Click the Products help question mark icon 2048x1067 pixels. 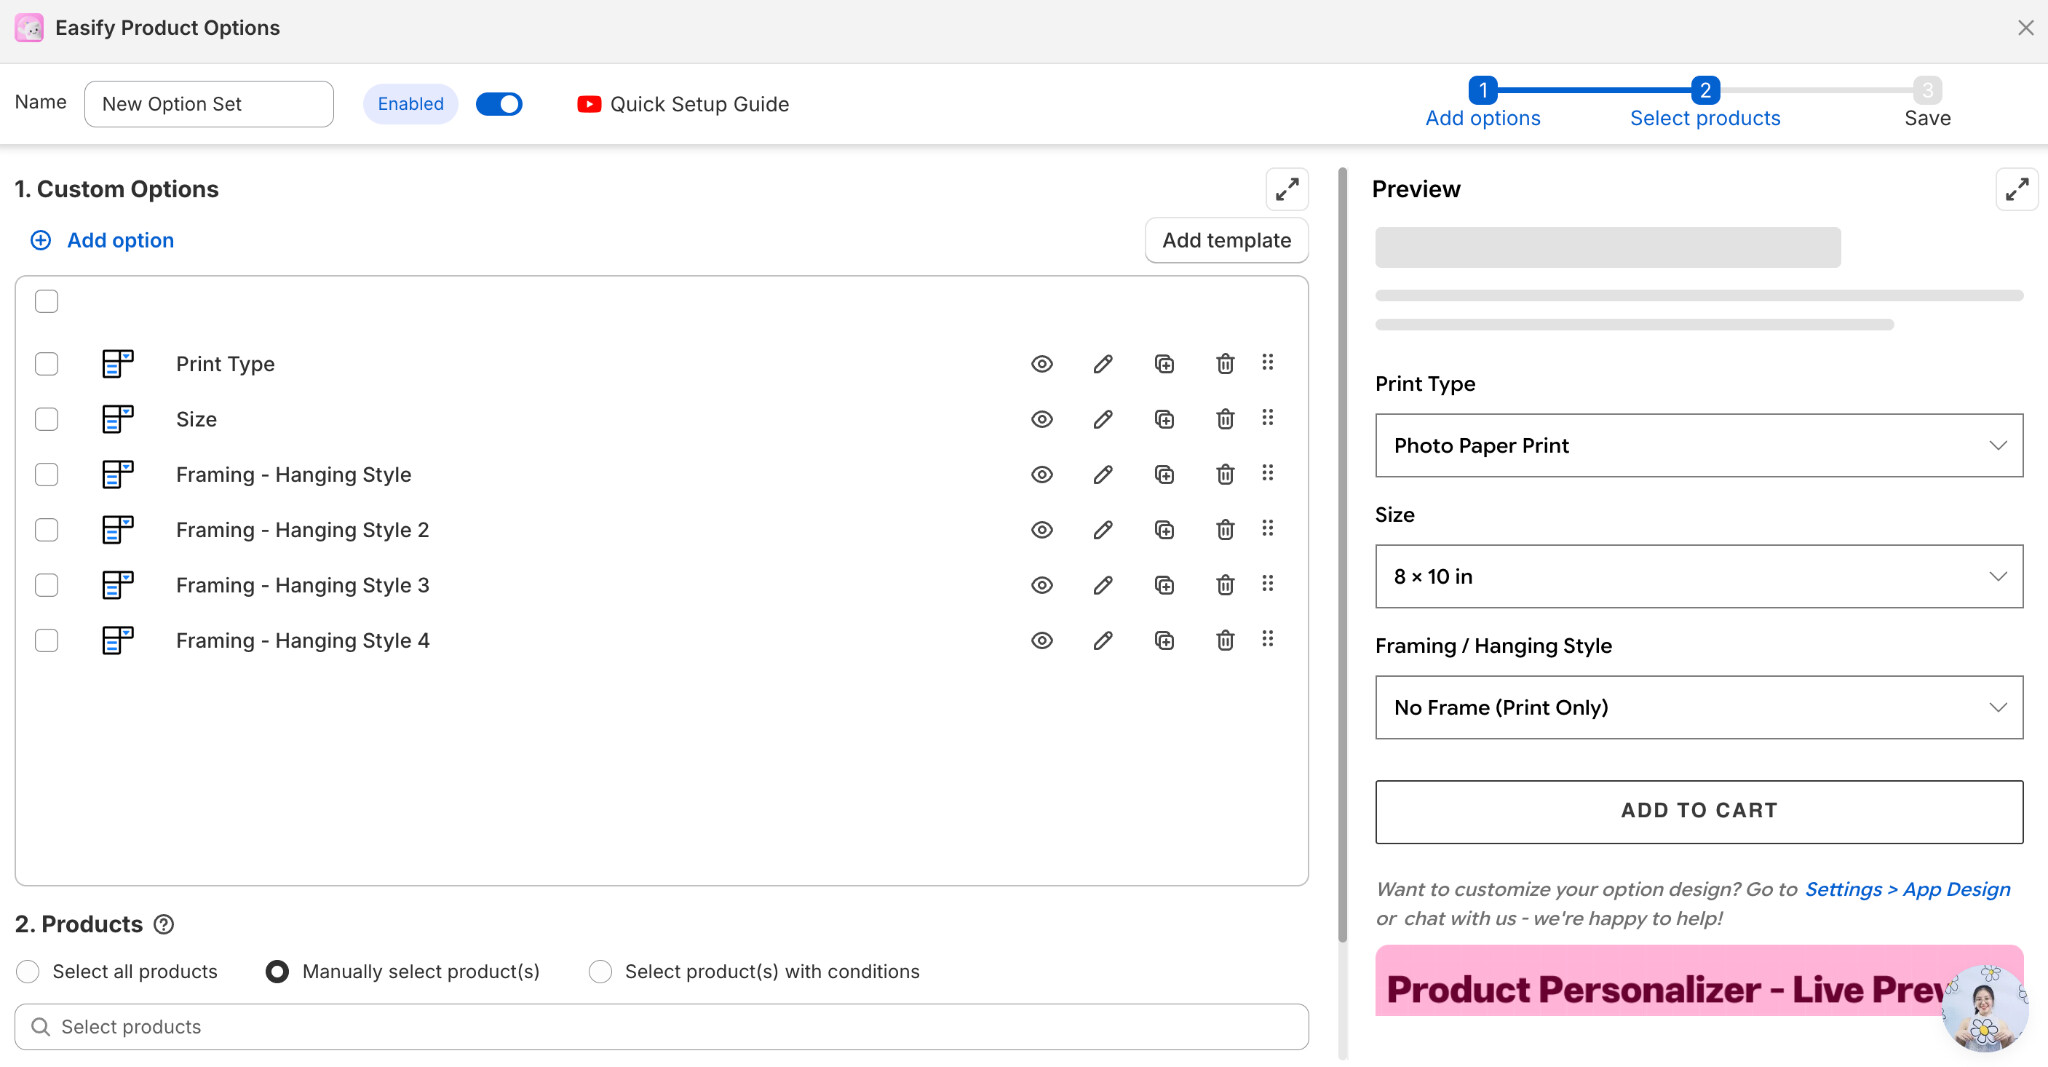click(x=164, y=924)
